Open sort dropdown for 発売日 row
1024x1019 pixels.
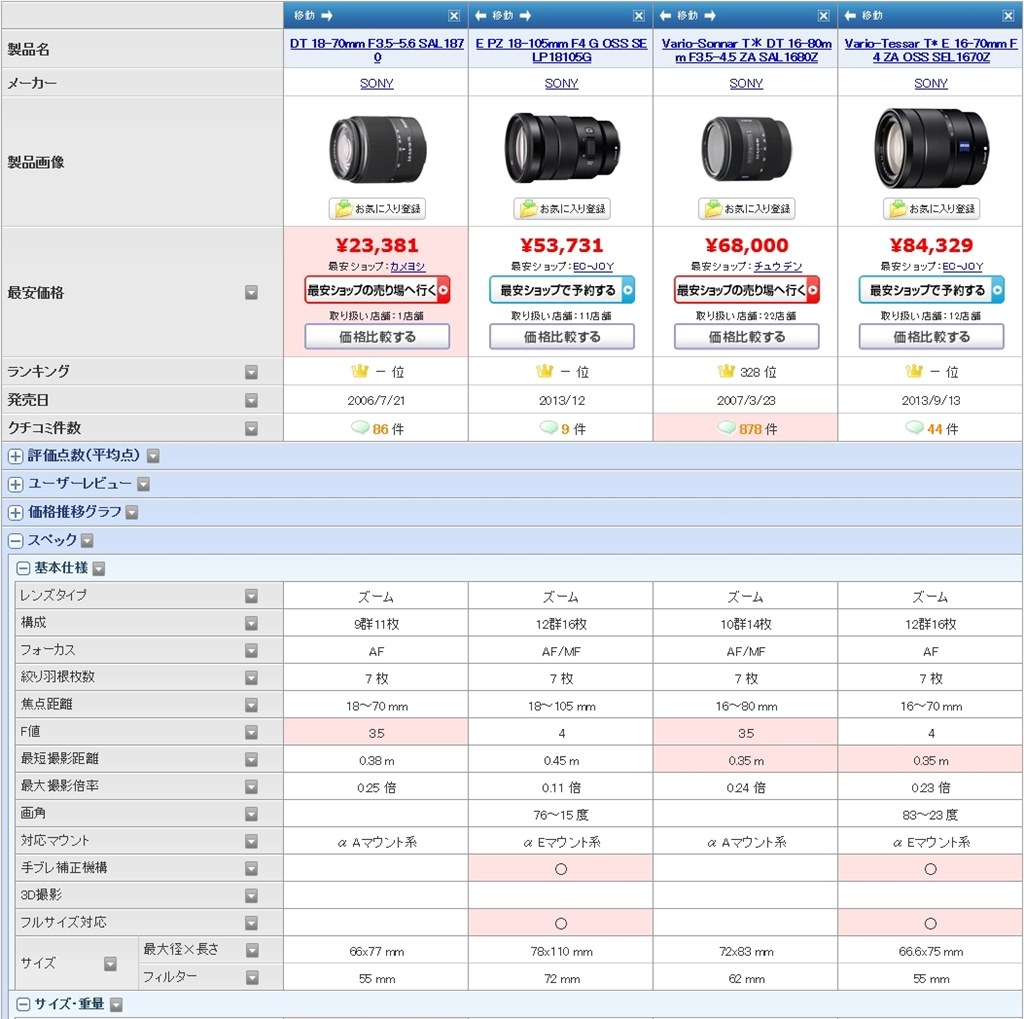pos(251,400)
